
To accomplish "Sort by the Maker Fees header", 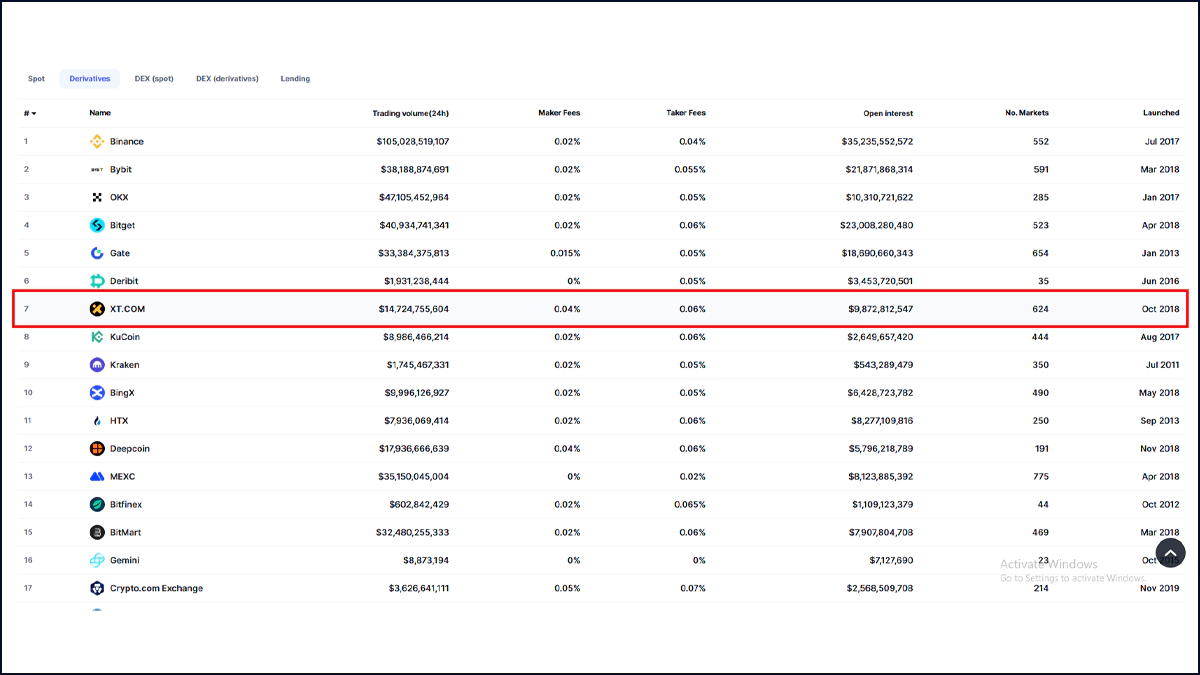I will (559, 114).
